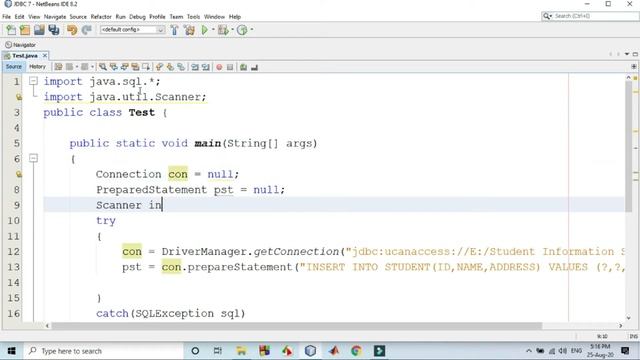The width and height of the screenshot is (640, 360).
Task: Click hint bulb beside Connection con line
Action: 18,174
